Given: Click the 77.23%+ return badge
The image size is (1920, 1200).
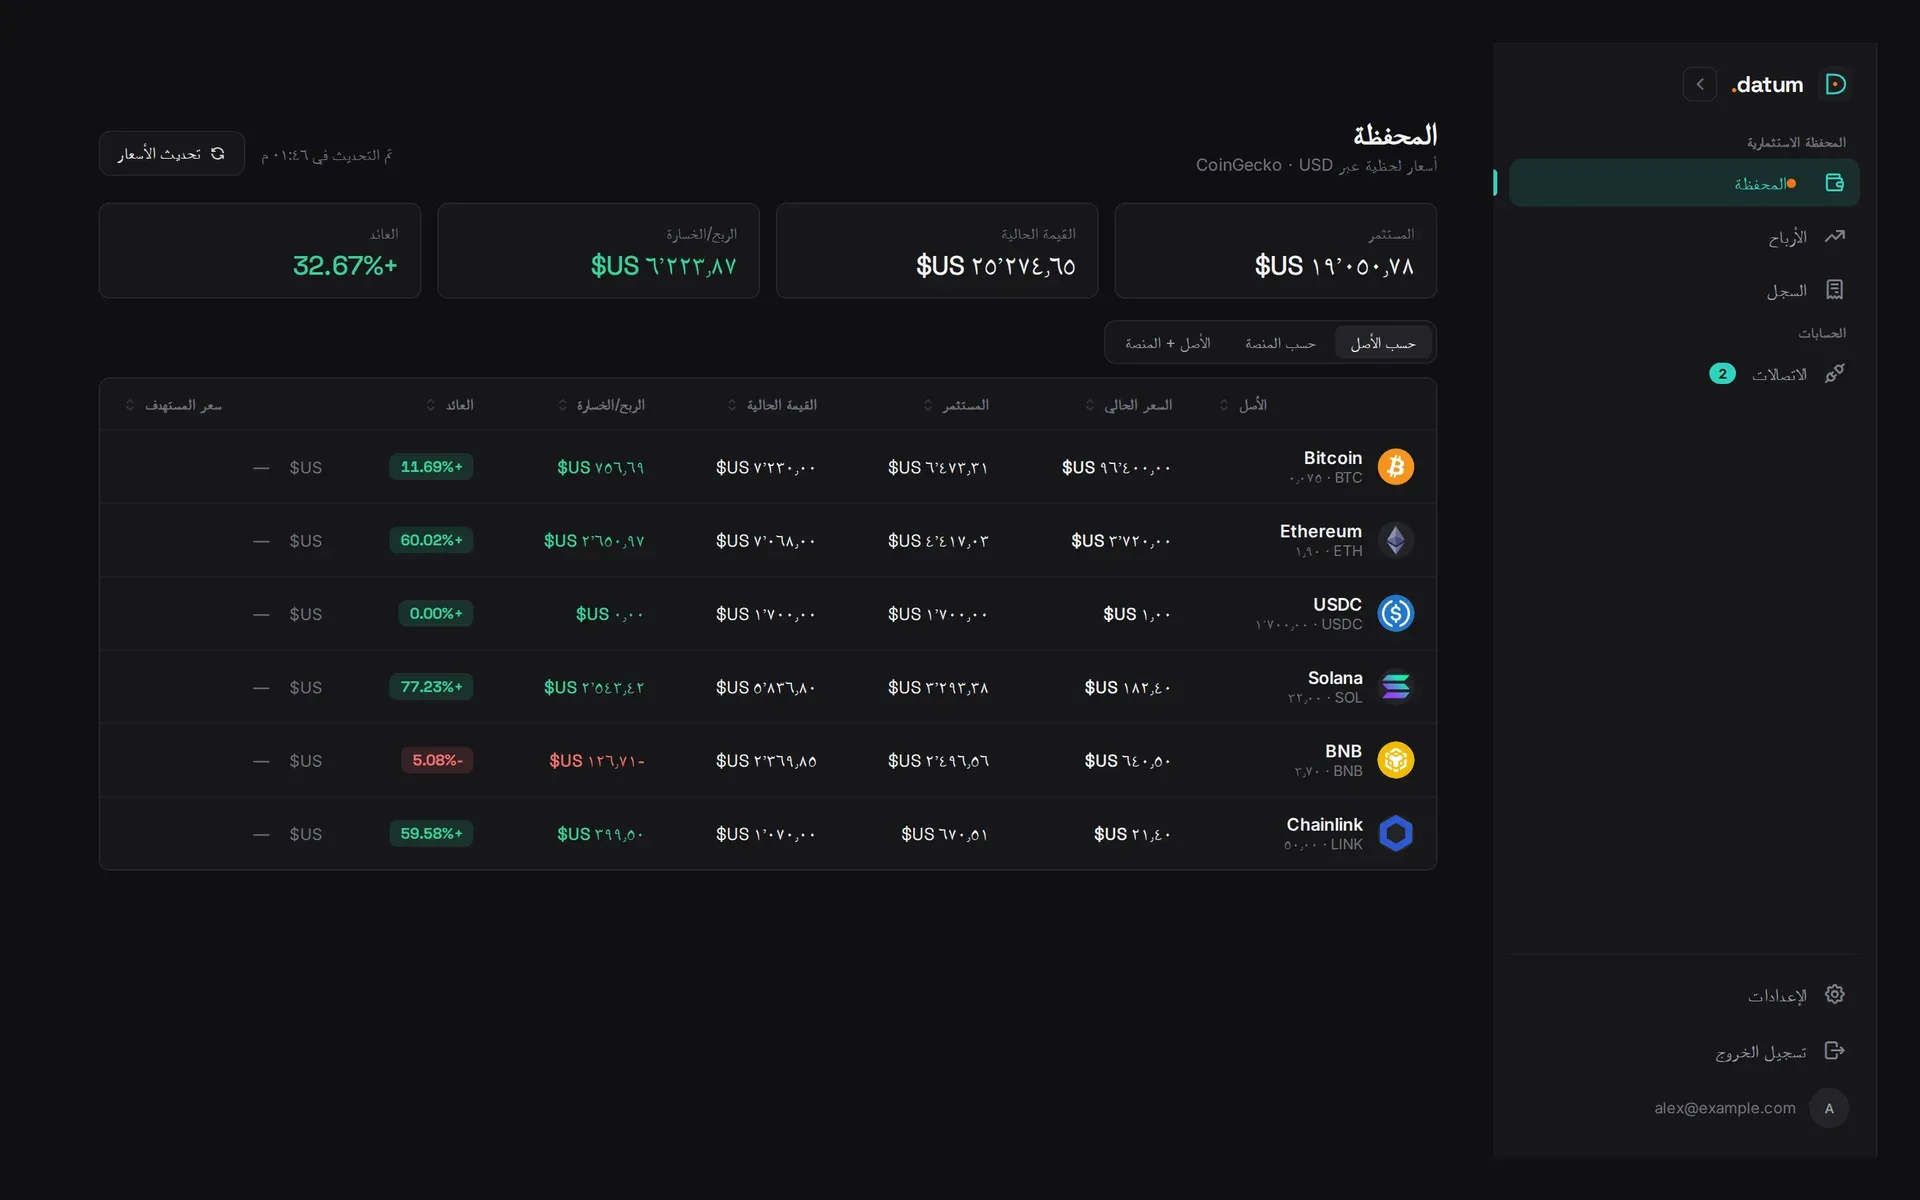Looking at the screenshot, I should pos(431,687).
